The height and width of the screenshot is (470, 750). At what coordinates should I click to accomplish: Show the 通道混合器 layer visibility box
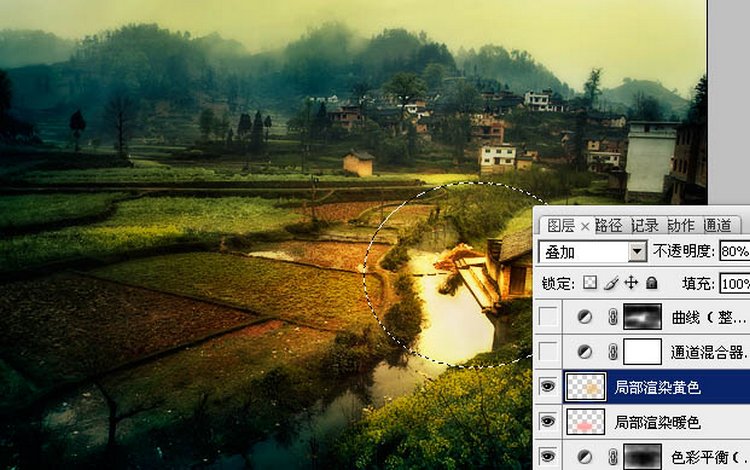548,352
